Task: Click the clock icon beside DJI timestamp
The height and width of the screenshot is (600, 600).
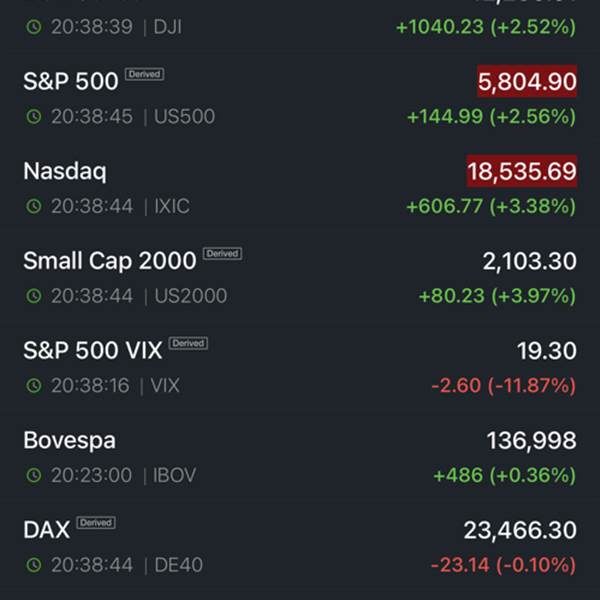Action: 34,27
